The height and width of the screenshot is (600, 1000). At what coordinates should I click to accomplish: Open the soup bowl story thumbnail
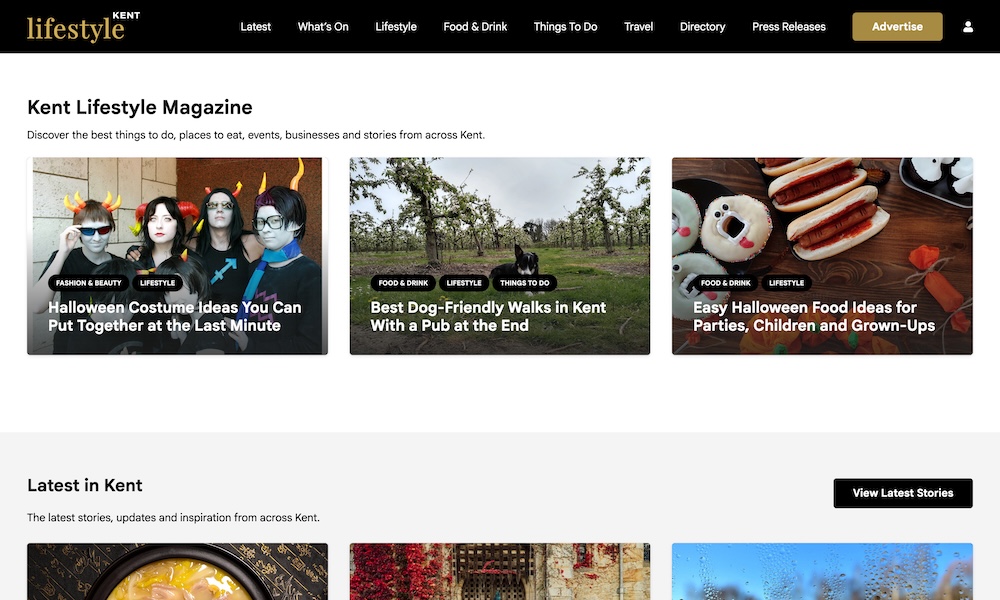(177, 571)
